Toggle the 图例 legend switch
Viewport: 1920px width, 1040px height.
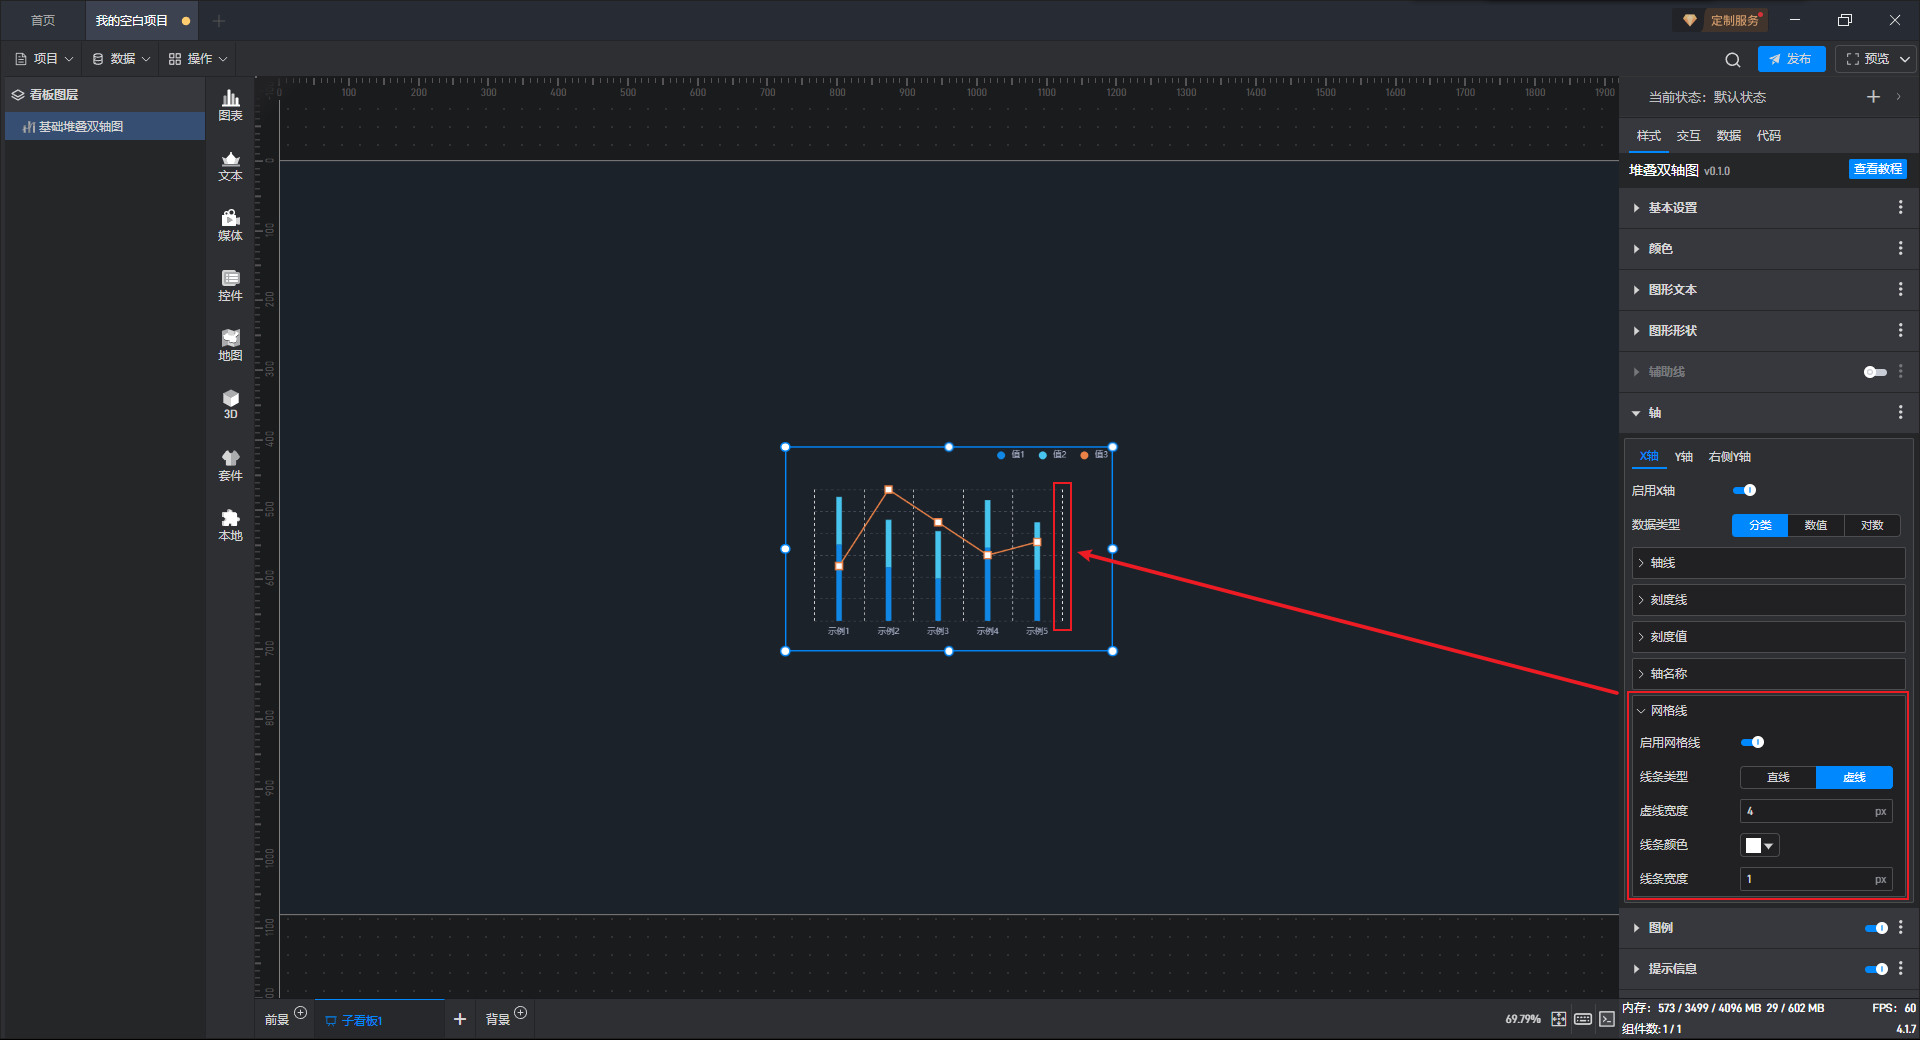pyautogui.click(x=1876, y=928)
